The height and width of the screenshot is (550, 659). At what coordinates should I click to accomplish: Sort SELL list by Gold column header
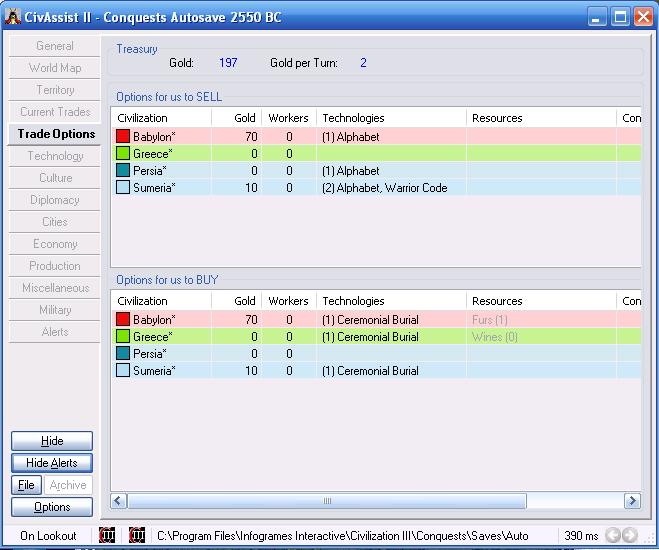[x=237, y=118]
